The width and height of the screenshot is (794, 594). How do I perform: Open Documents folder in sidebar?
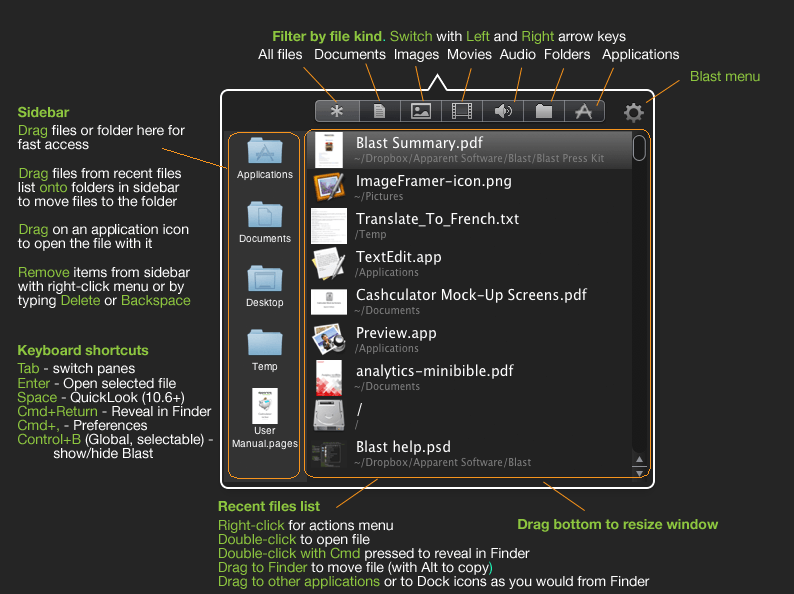[x=265, y=214]
